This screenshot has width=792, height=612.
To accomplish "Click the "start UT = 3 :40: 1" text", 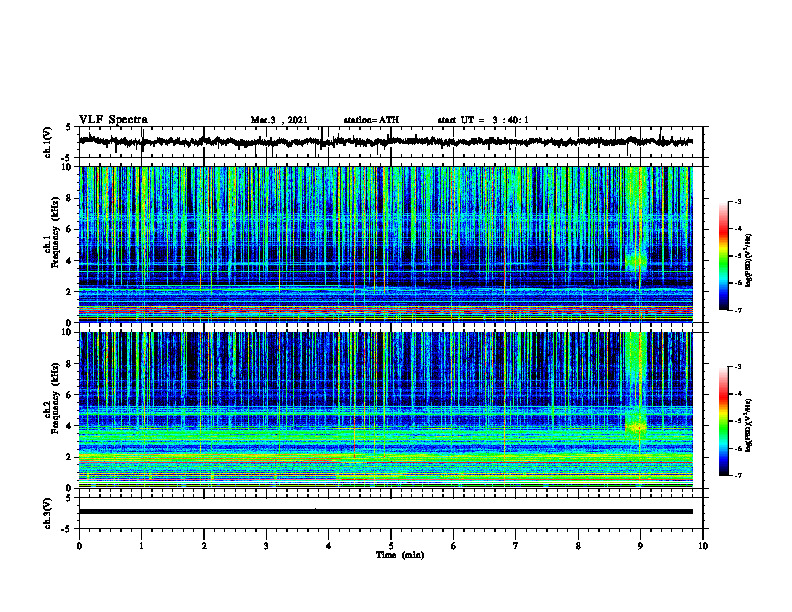I will pyautogui.click(x=483, y=120).
